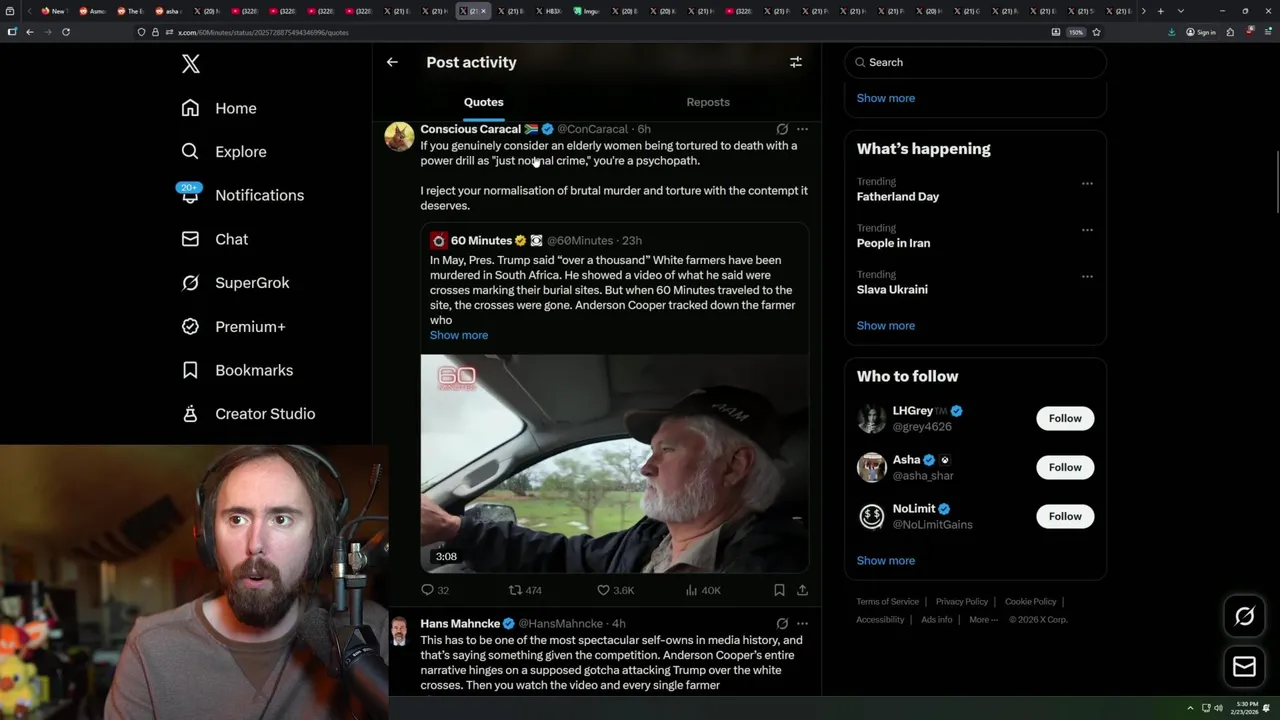The width and height of the screenshot is (1280, 720).
Task: Open more options on Hans Mahncke post
Action: click(x=802, y=623)
